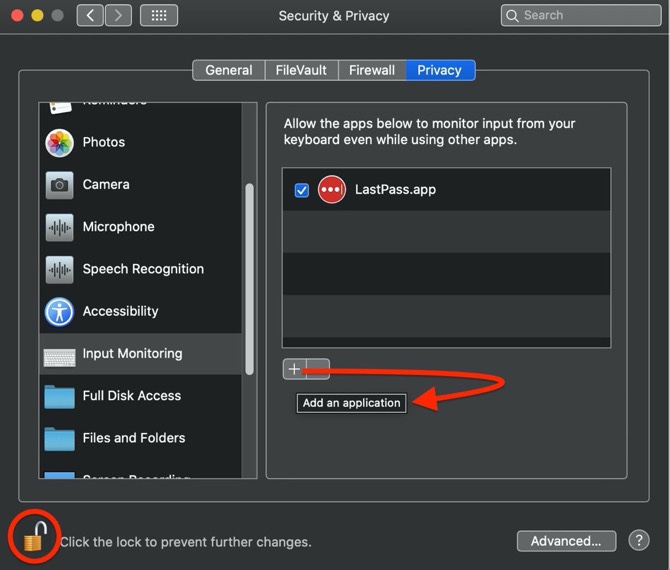Click the privacy category list scrollbar
670x570 pixels.
[250, 279]
